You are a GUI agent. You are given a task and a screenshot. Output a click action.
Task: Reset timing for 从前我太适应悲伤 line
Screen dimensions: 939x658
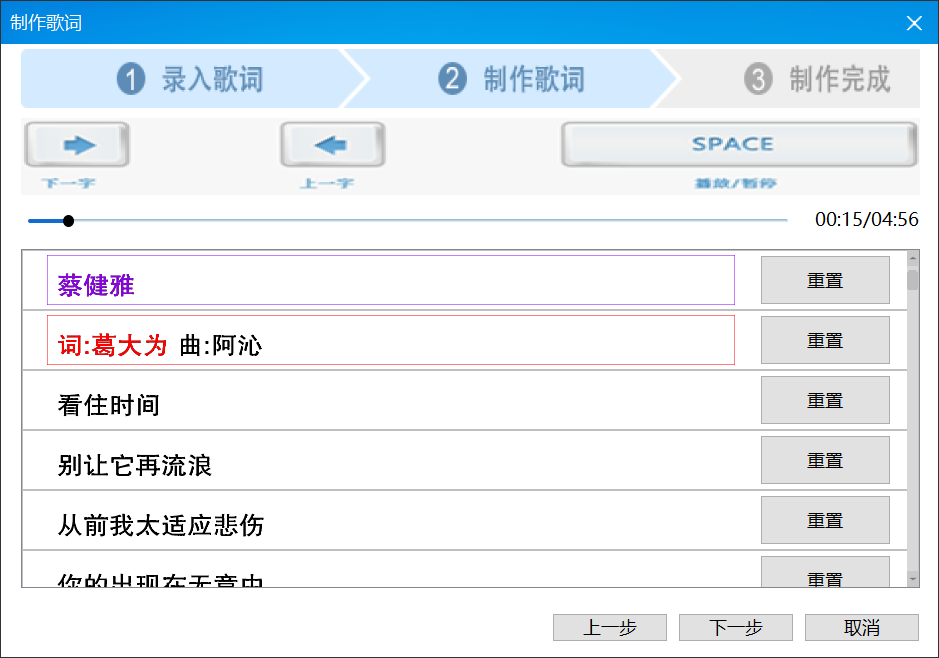825,521
